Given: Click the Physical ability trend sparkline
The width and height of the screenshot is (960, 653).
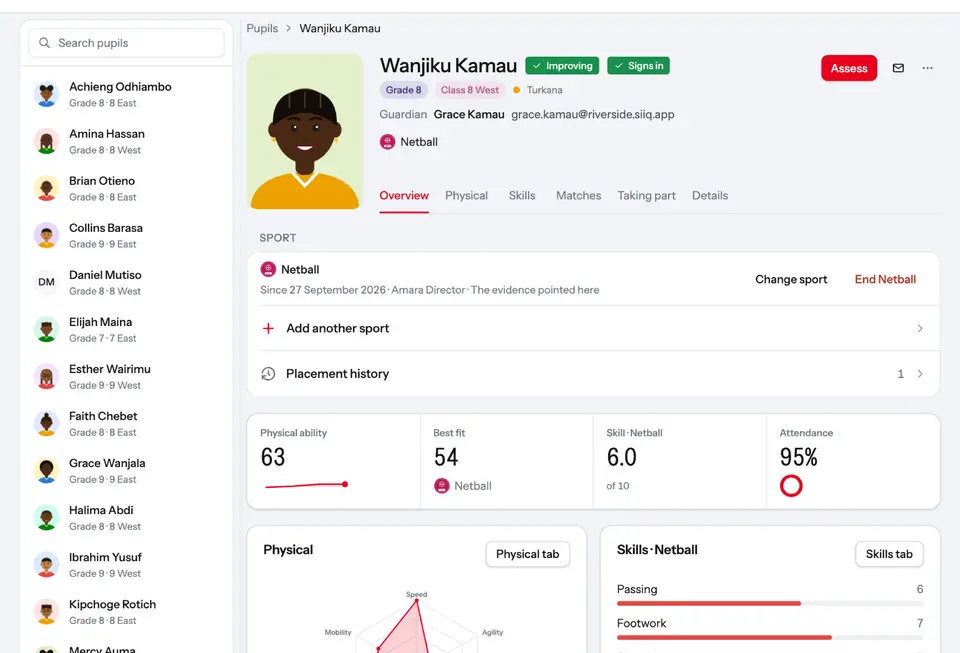Looking at the screenshot, I should point(307,485).
